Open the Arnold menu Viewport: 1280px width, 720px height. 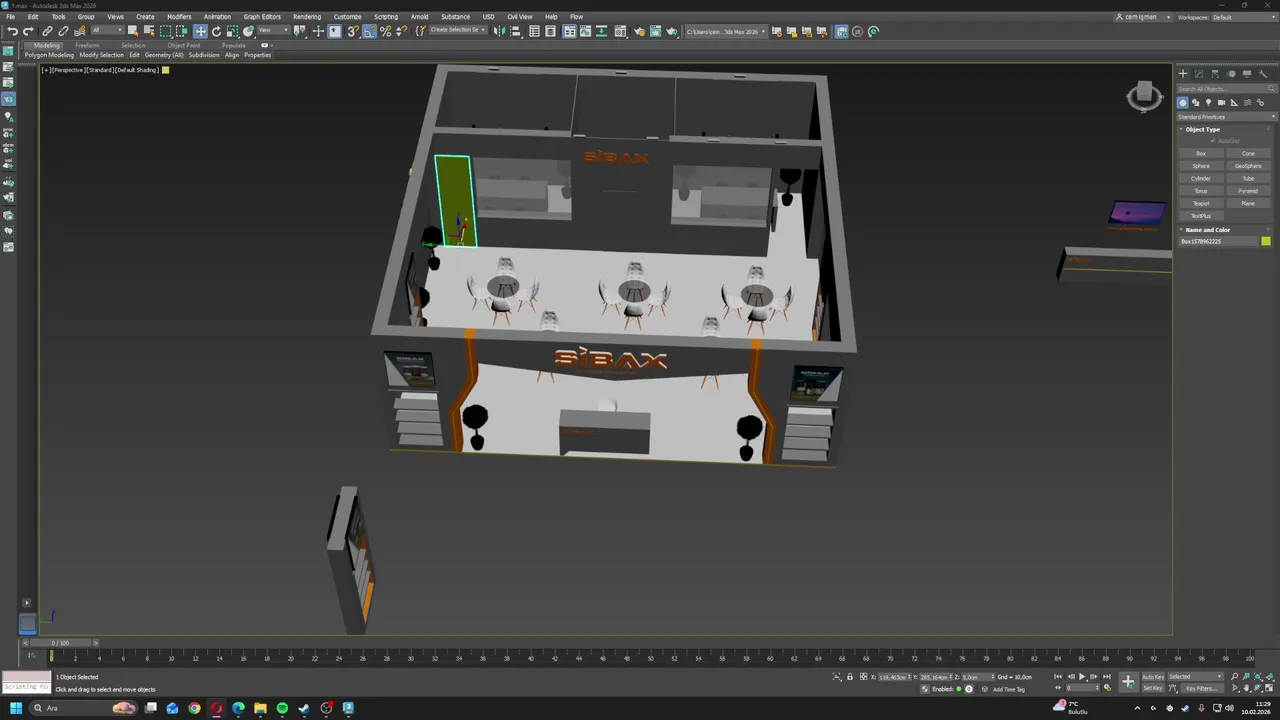click(x=419, y=17)
